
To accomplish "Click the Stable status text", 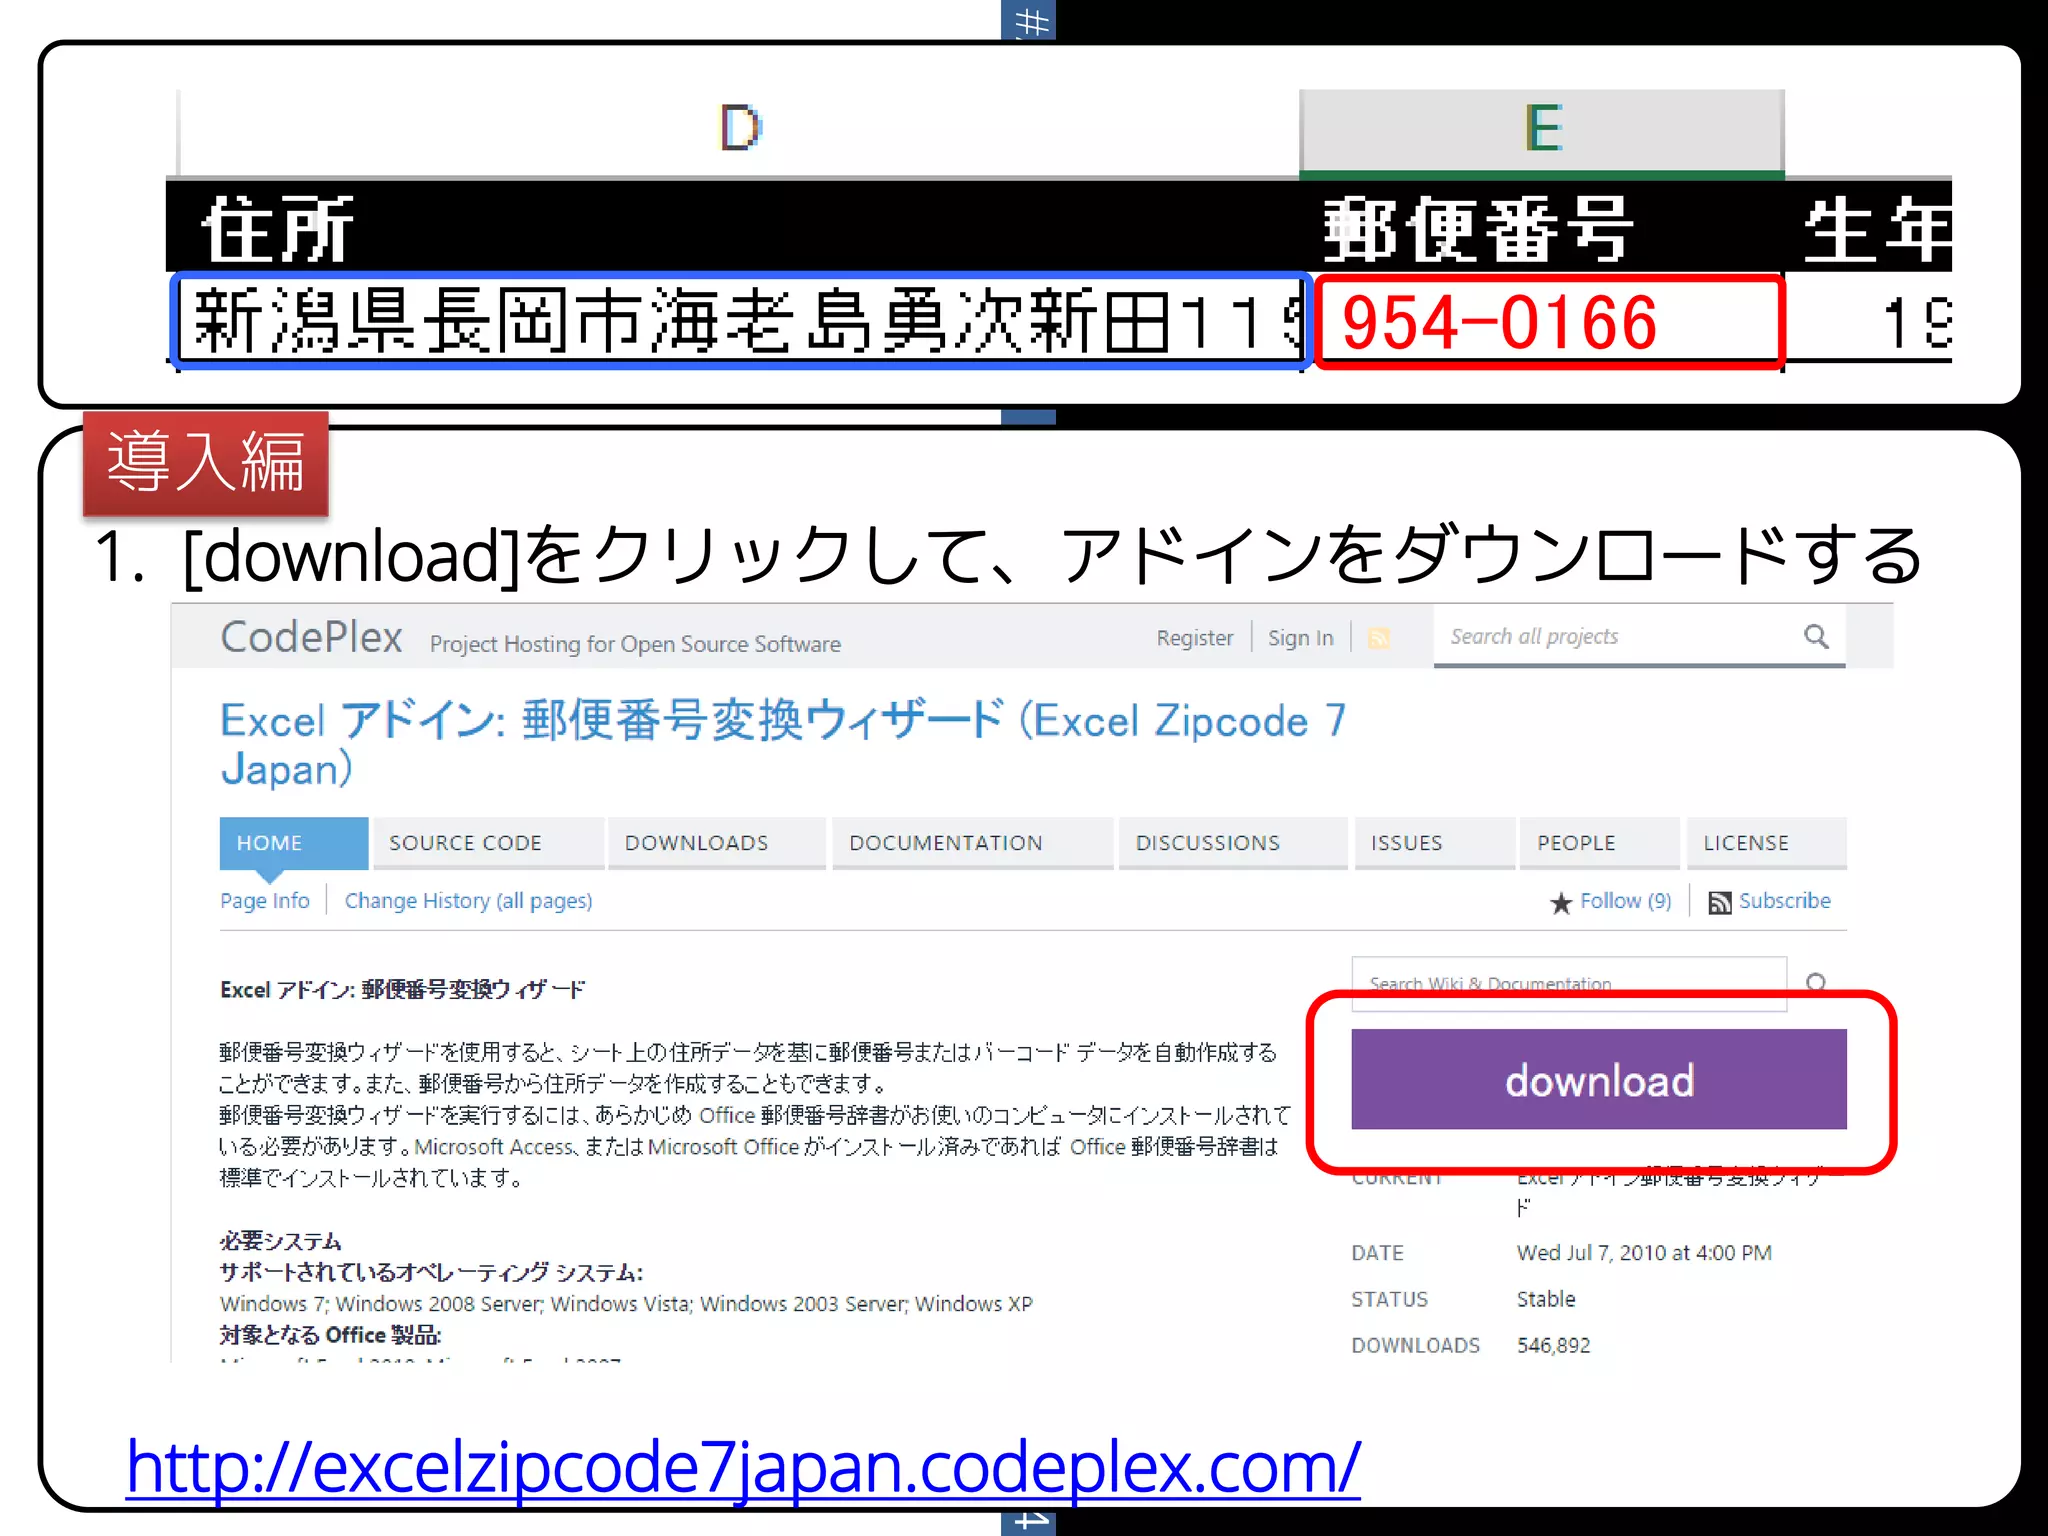I will click(1545, 1299).
